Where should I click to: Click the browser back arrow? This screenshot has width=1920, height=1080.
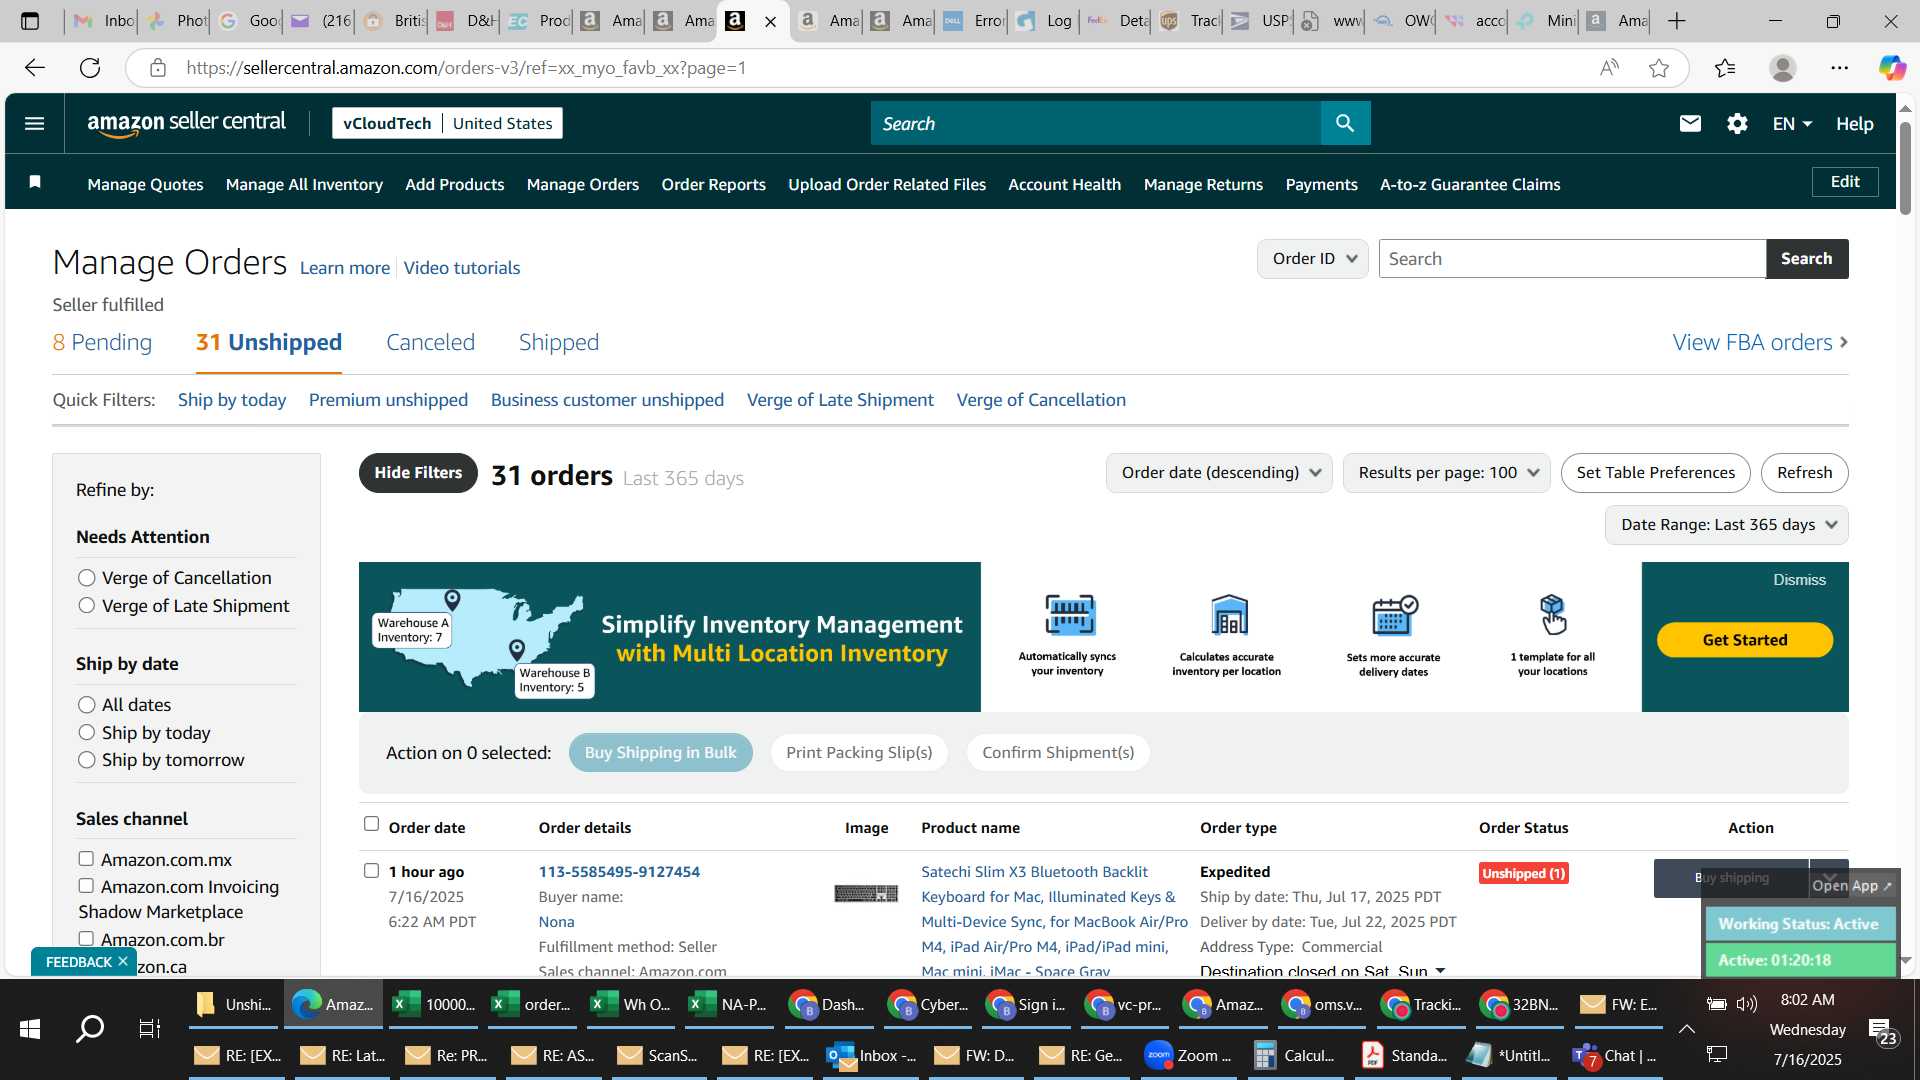coord(35,68)
